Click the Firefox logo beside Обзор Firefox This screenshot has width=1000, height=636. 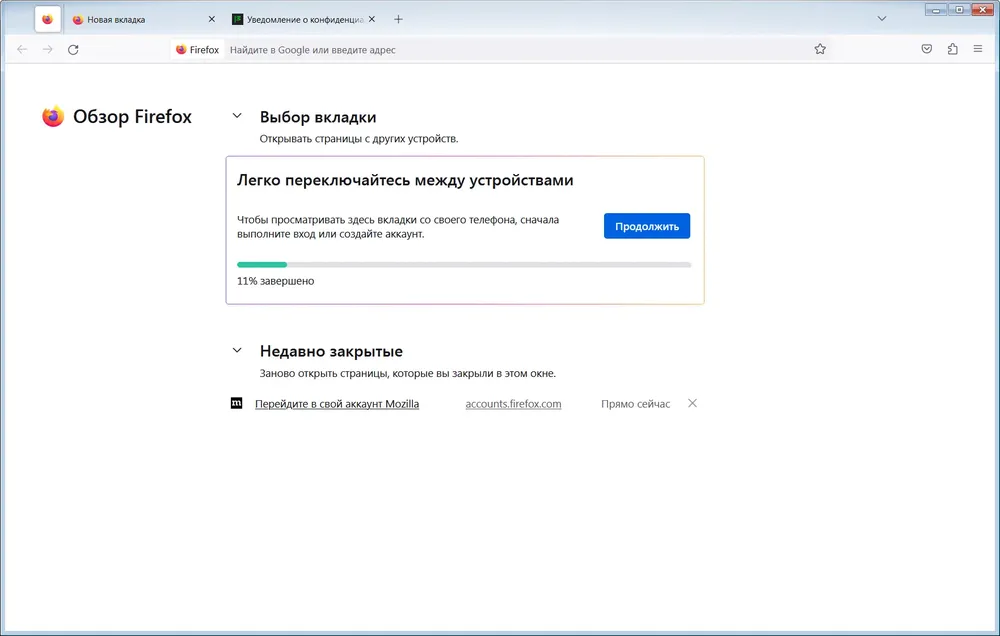pyautogui.click(x=53, y=117)
